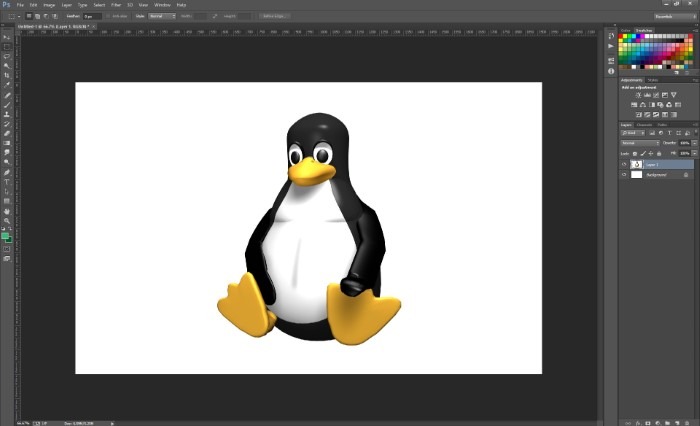Image resolution: width=700 pixels, height=426 pixels.
Task: Switch to the Color panel tab
Action: pos(625,30)
